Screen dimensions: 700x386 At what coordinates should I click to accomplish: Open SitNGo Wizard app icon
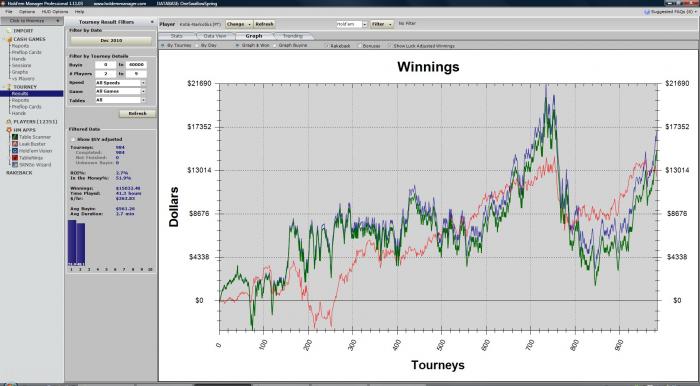click(15, 165)
